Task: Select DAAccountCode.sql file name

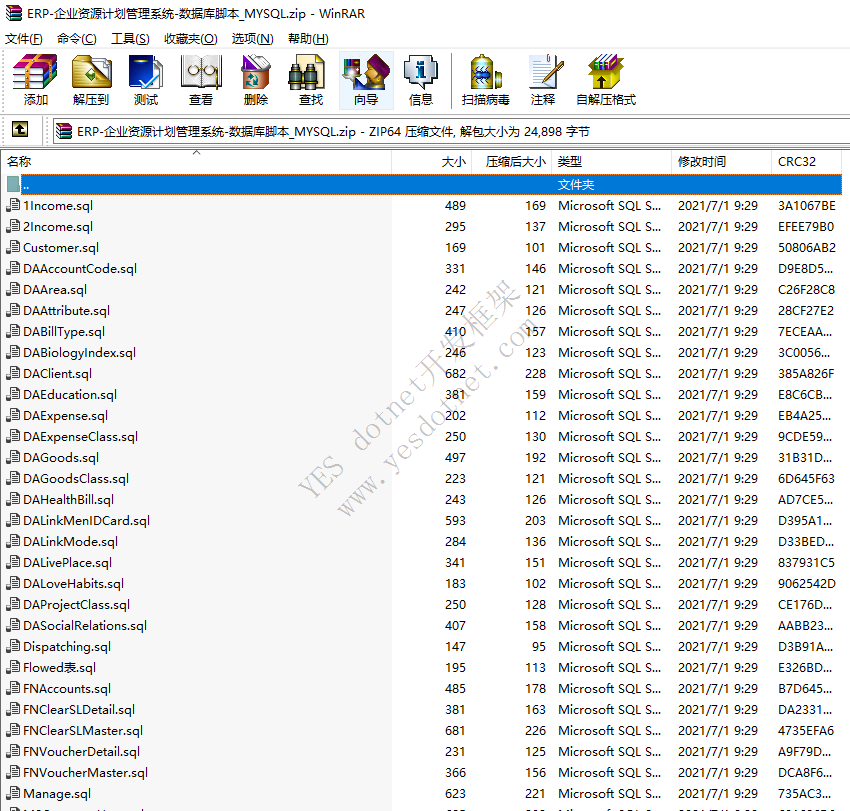Action: [80, 269]
